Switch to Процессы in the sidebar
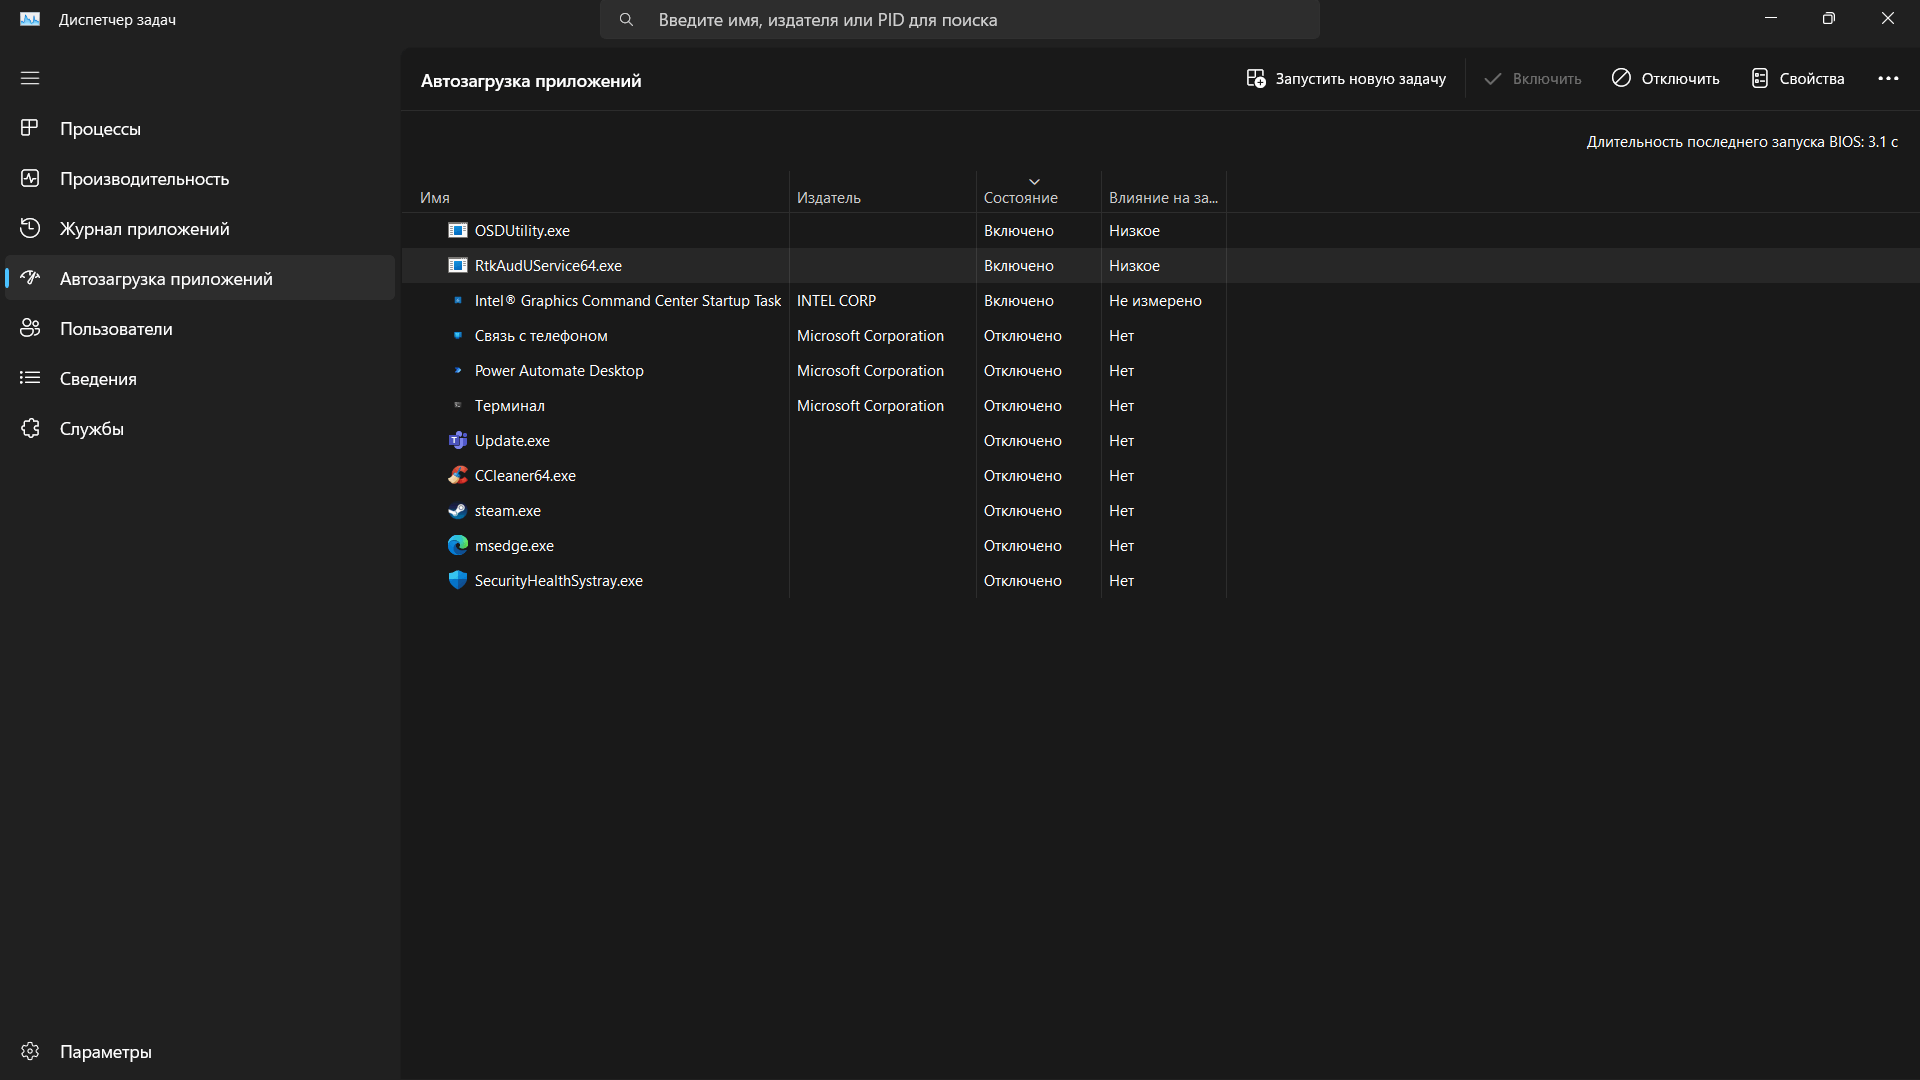 [x=200, y=128]
